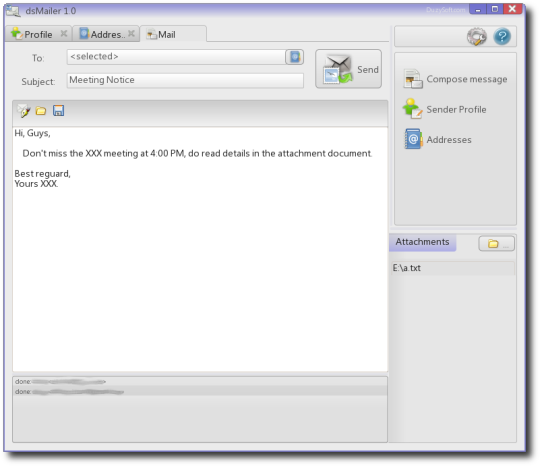
Task: Close the Profile tab
Action: coord(64,34)
